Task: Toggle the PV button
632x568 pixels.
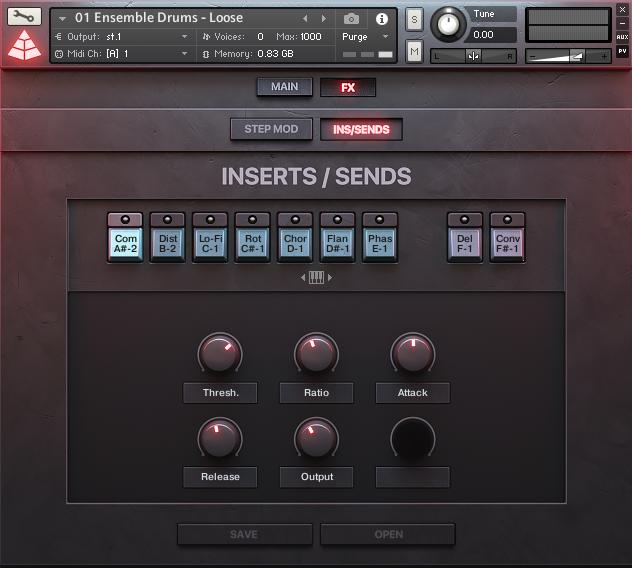Action: click(622, 51)
